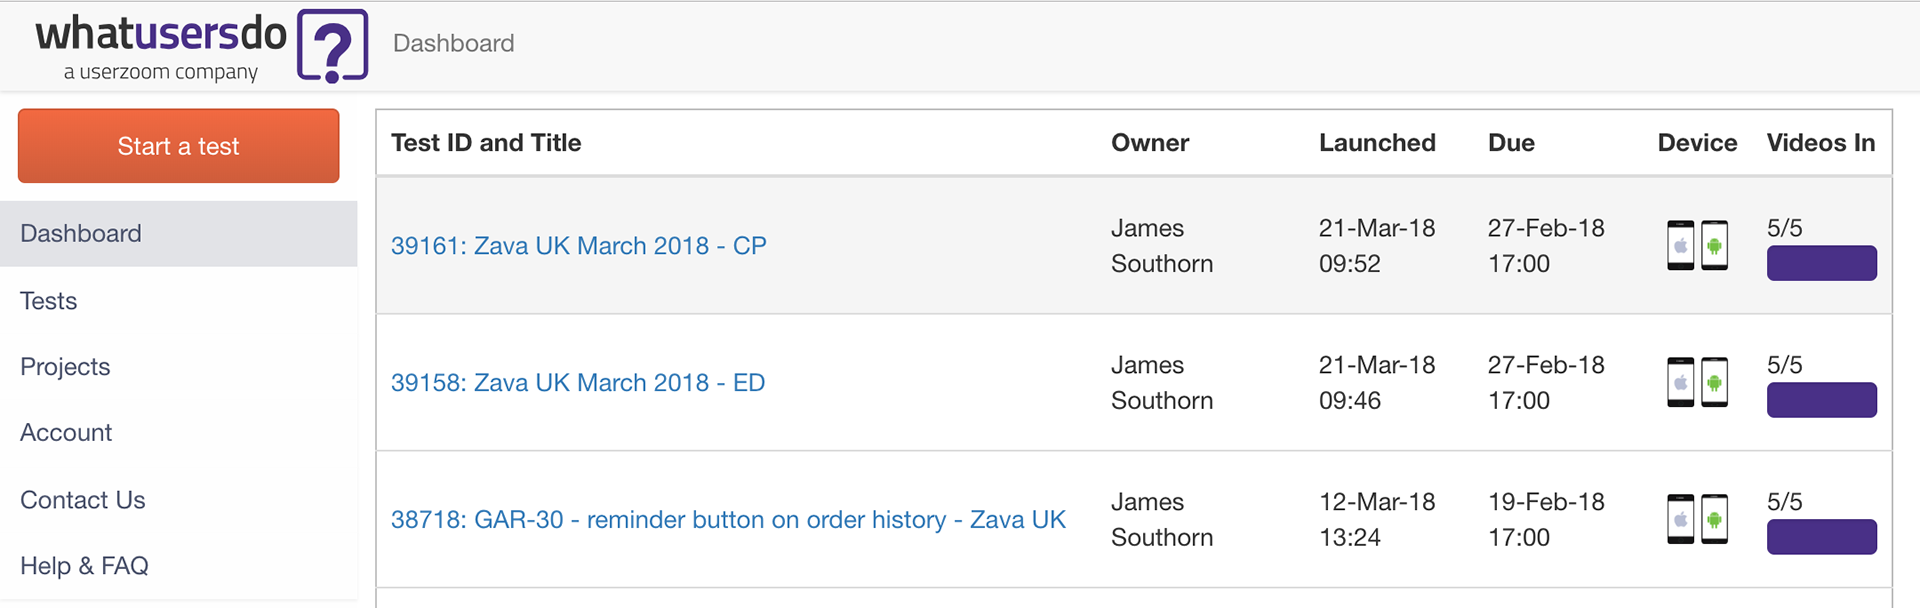Click the Android device icon for test 38718
Screen dimensions: 1920x608
point(1715,520)
